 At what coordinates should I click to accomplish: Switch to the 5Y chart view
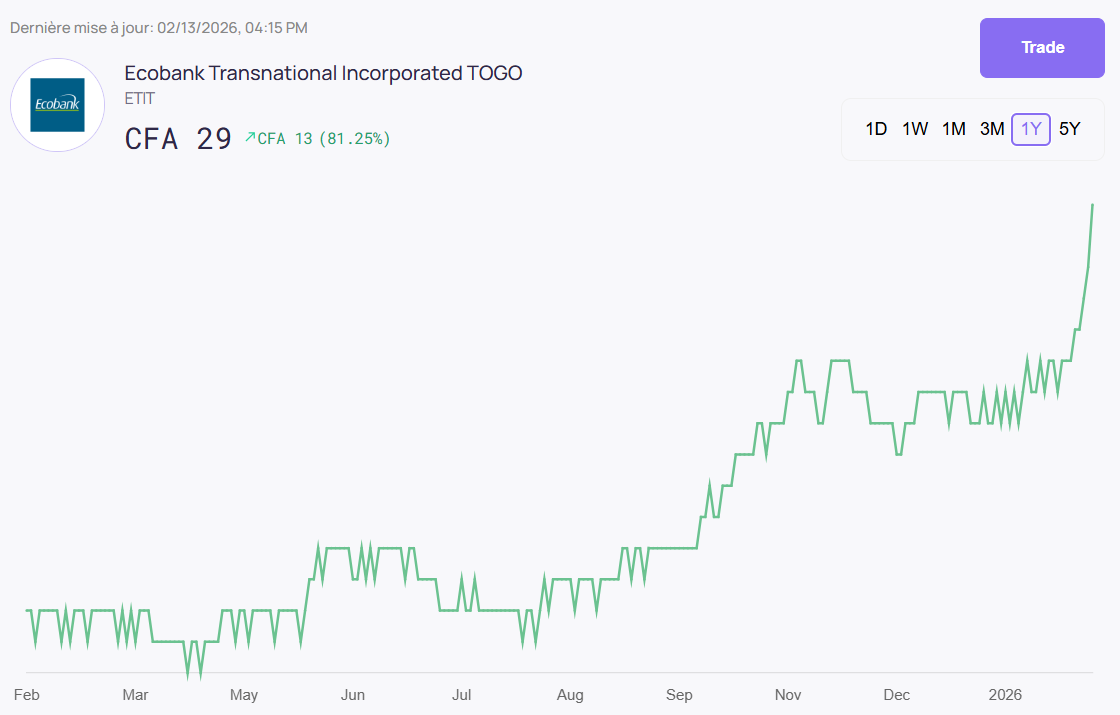(x=1070, y=129)
